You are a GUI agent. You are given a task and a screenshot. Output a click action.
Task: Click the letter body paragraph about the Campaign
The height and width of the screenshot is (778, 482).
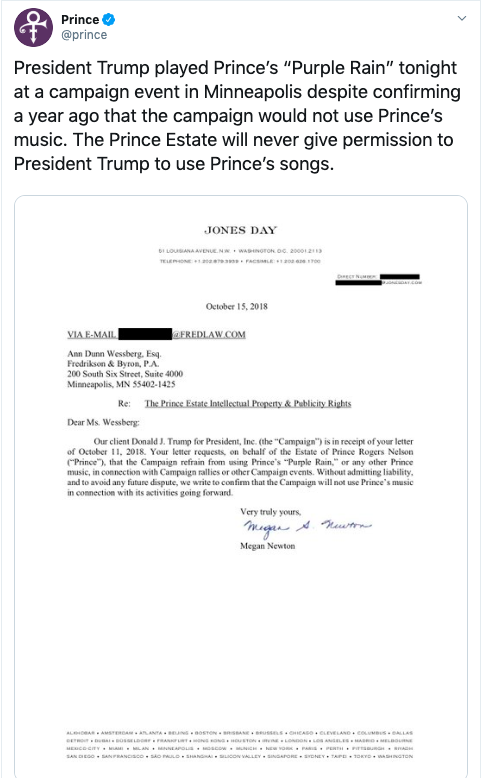click(240, 467)
